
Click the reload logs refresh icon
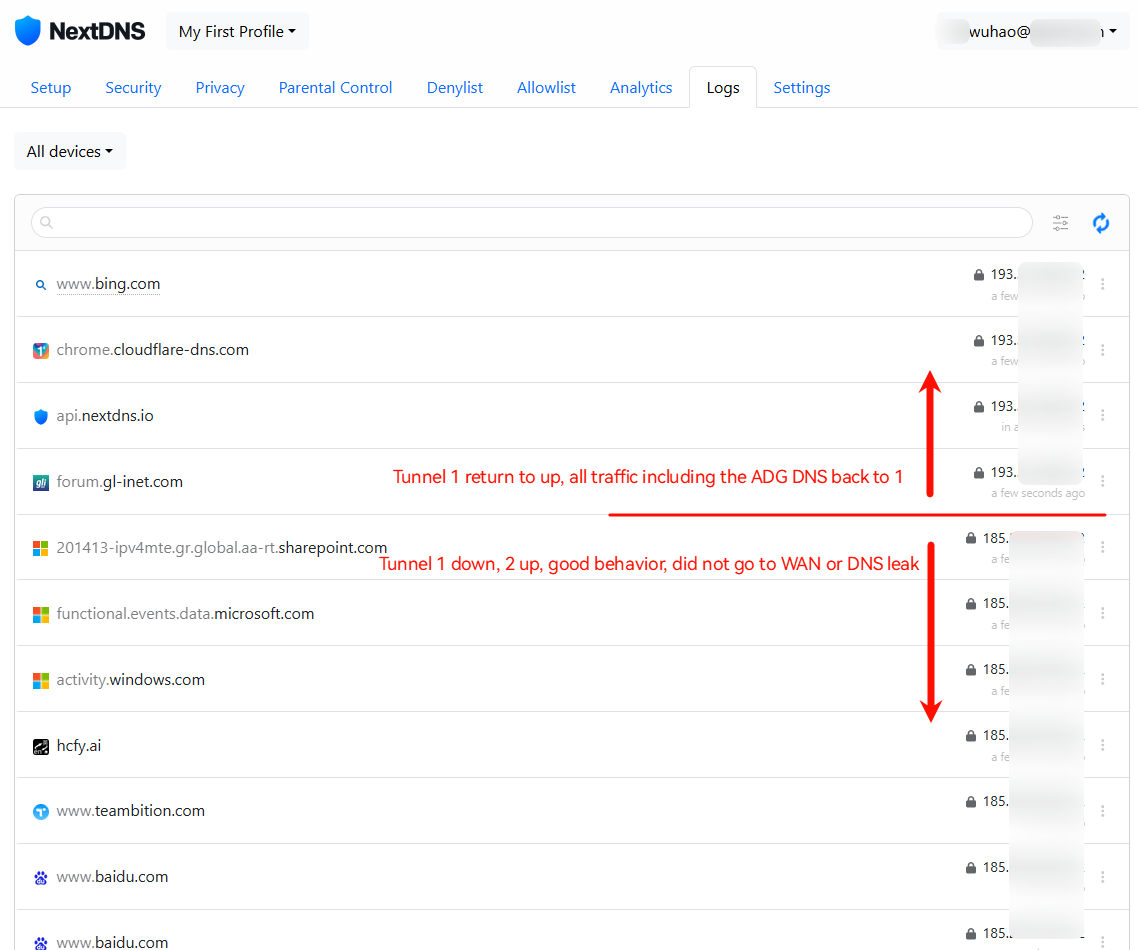(x=1101, y=223)
